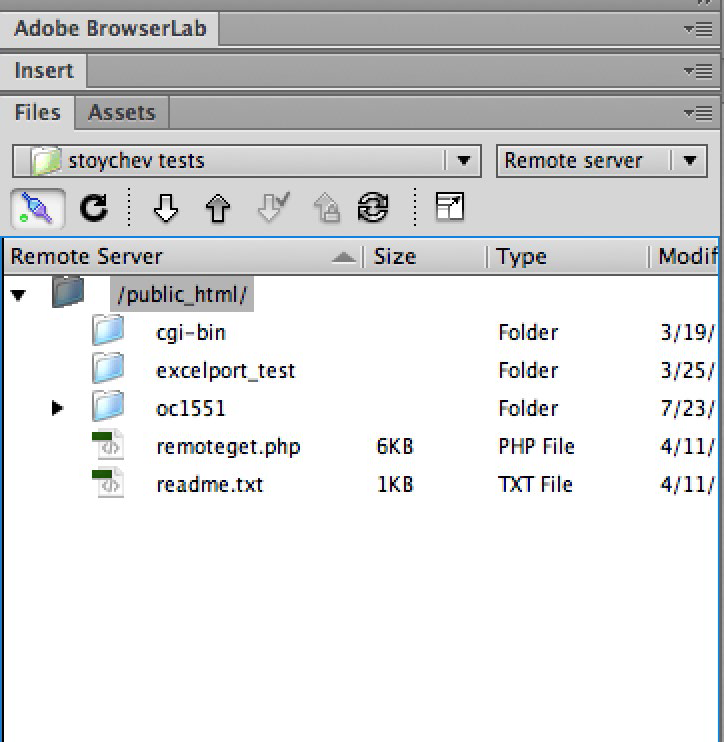Click the 4/11/ date for readme.txt
Viewport: 724px width, 742px height.
pyautogui.click(x=687, y=485)
